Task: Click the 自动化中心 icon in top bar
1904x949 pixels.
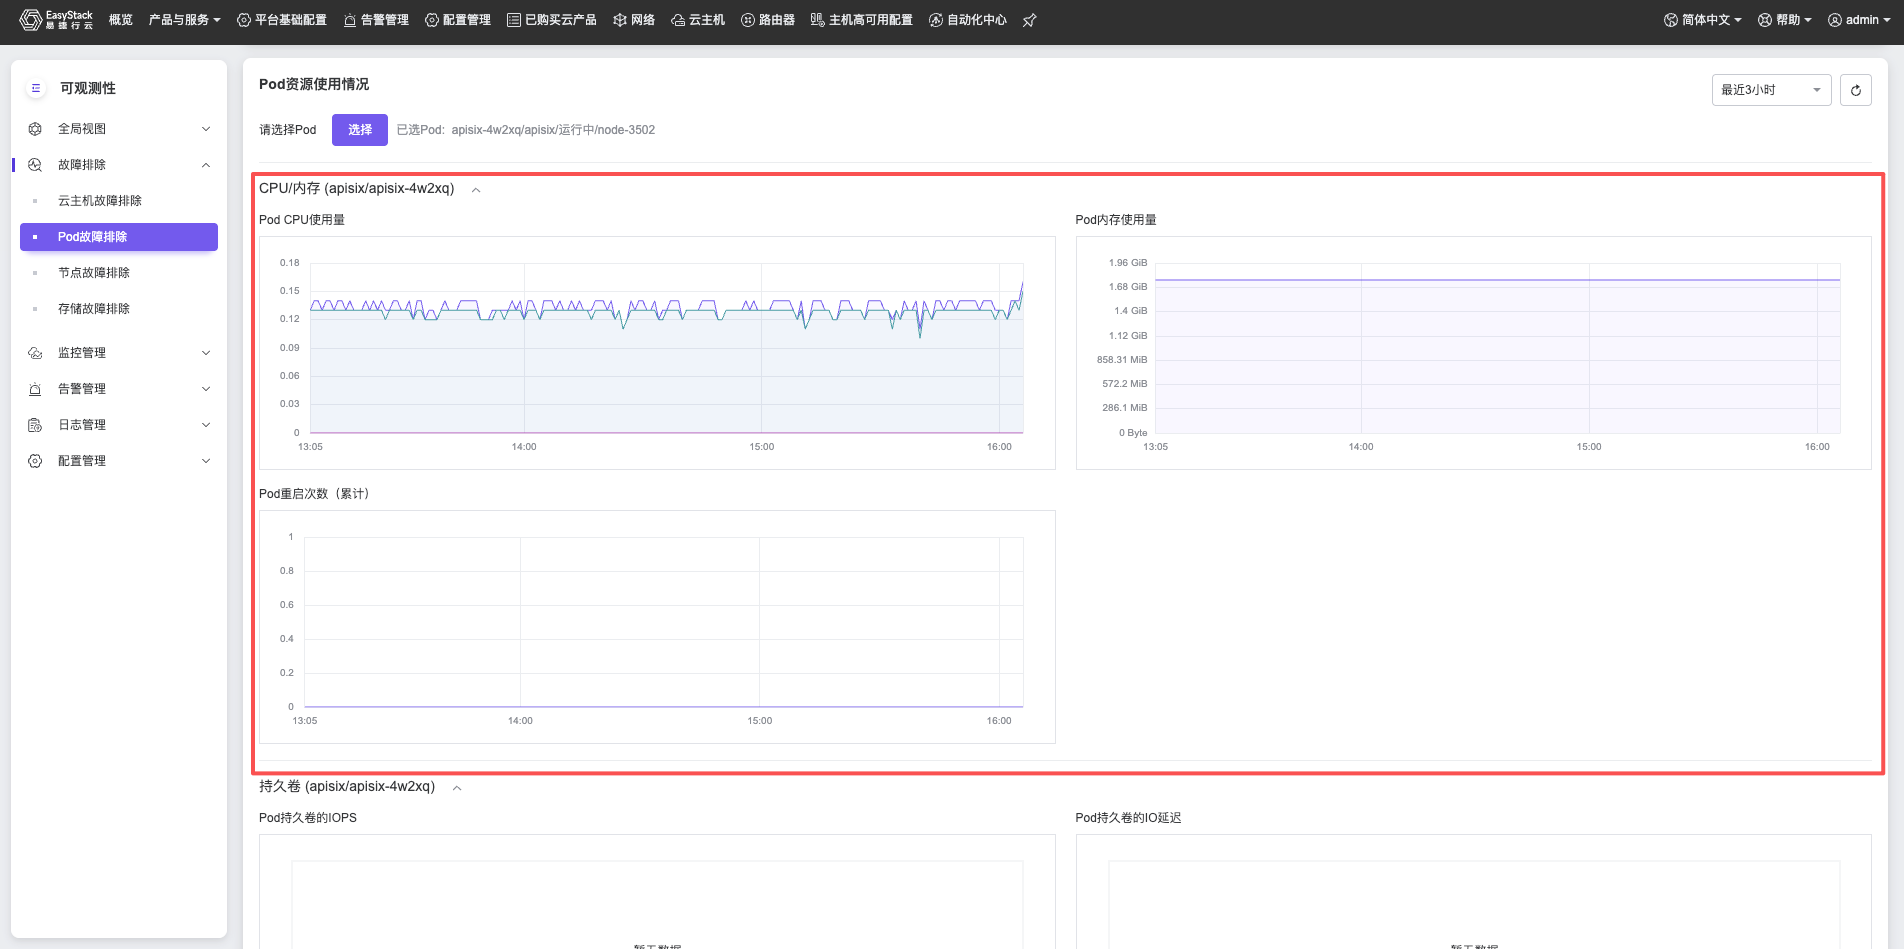Action: click(936, 20)
